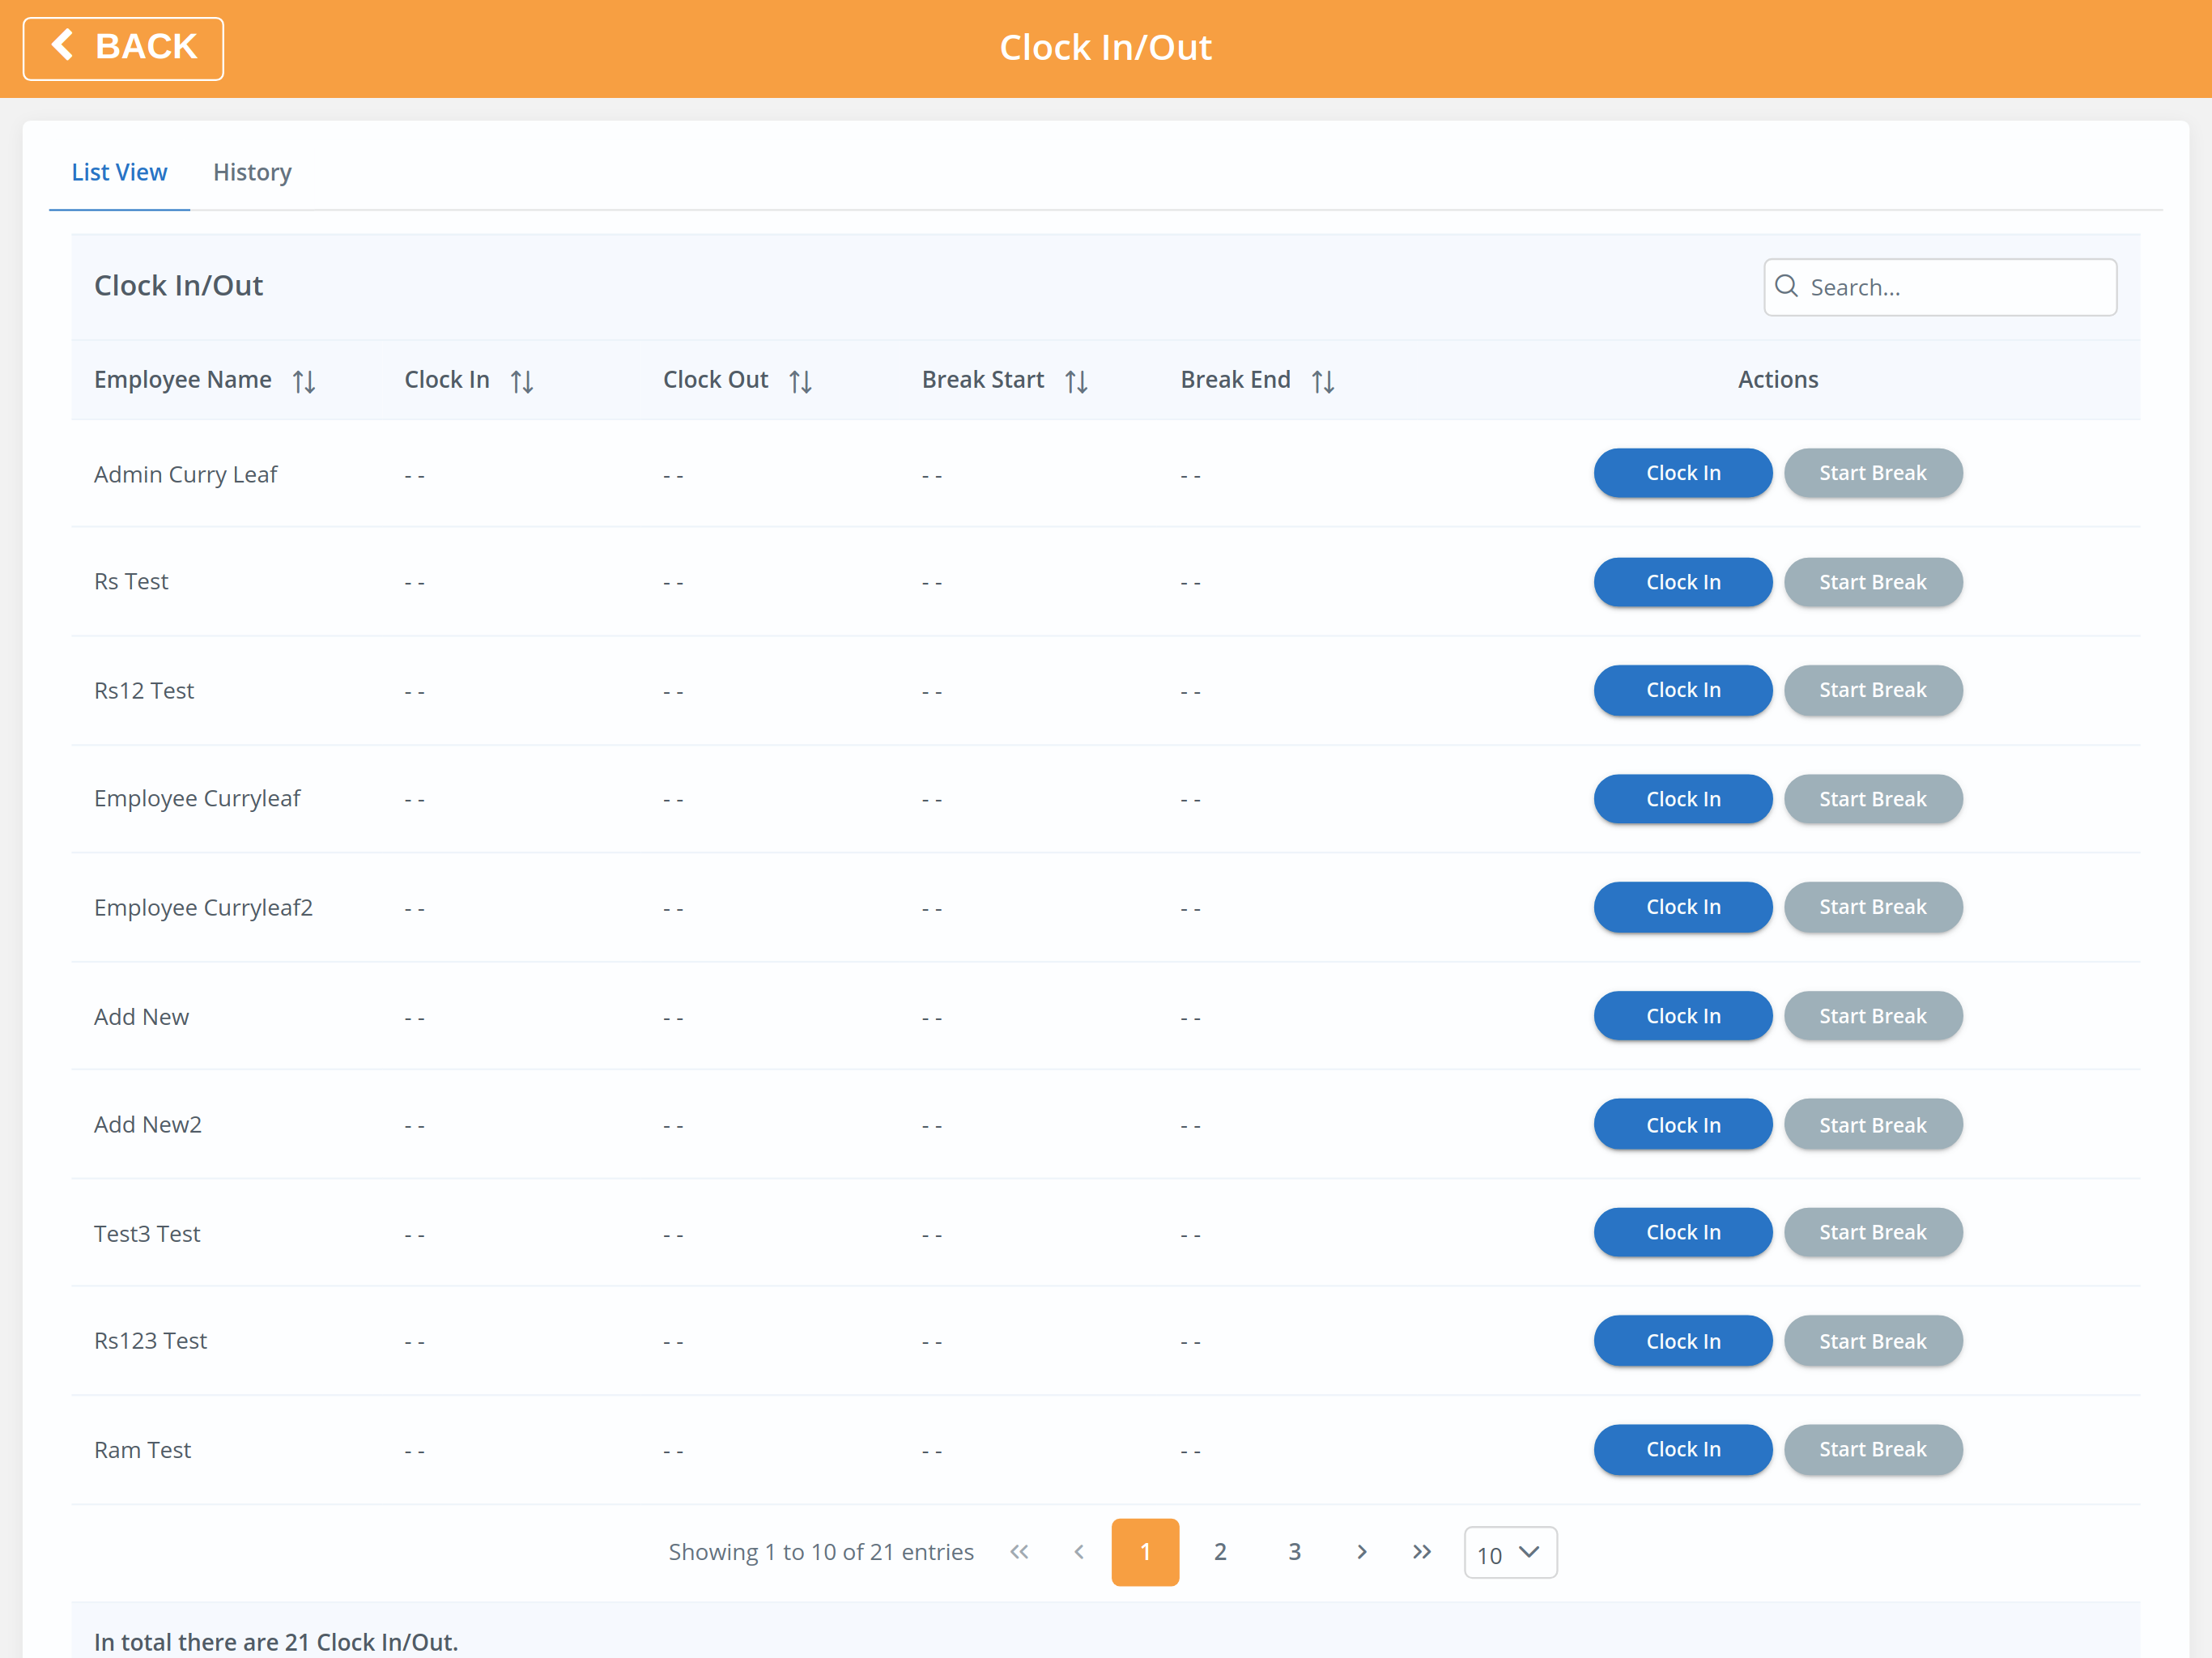Clock In Rs Test employee
The height and width of the screenshot is (1658, 2212).
[x=1683, y=582]
